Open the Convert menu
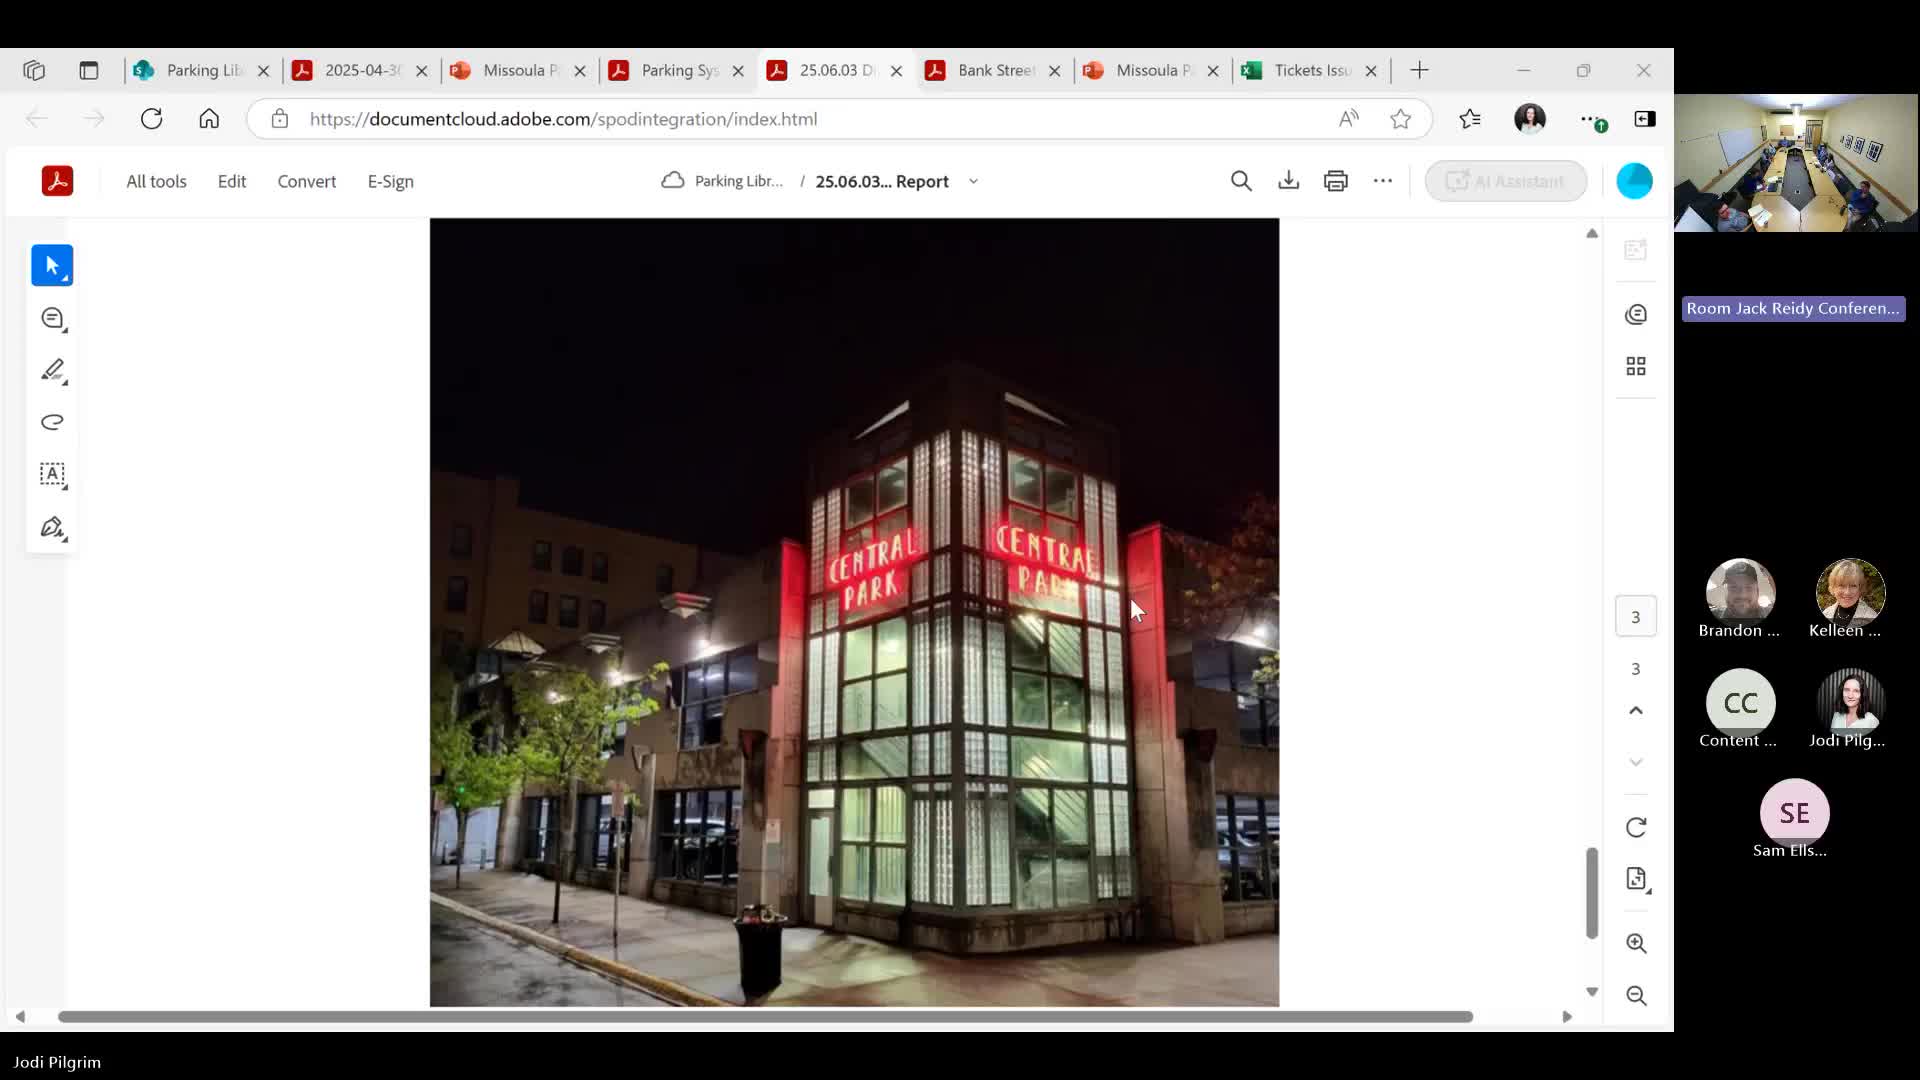 [x=307, y=181]
